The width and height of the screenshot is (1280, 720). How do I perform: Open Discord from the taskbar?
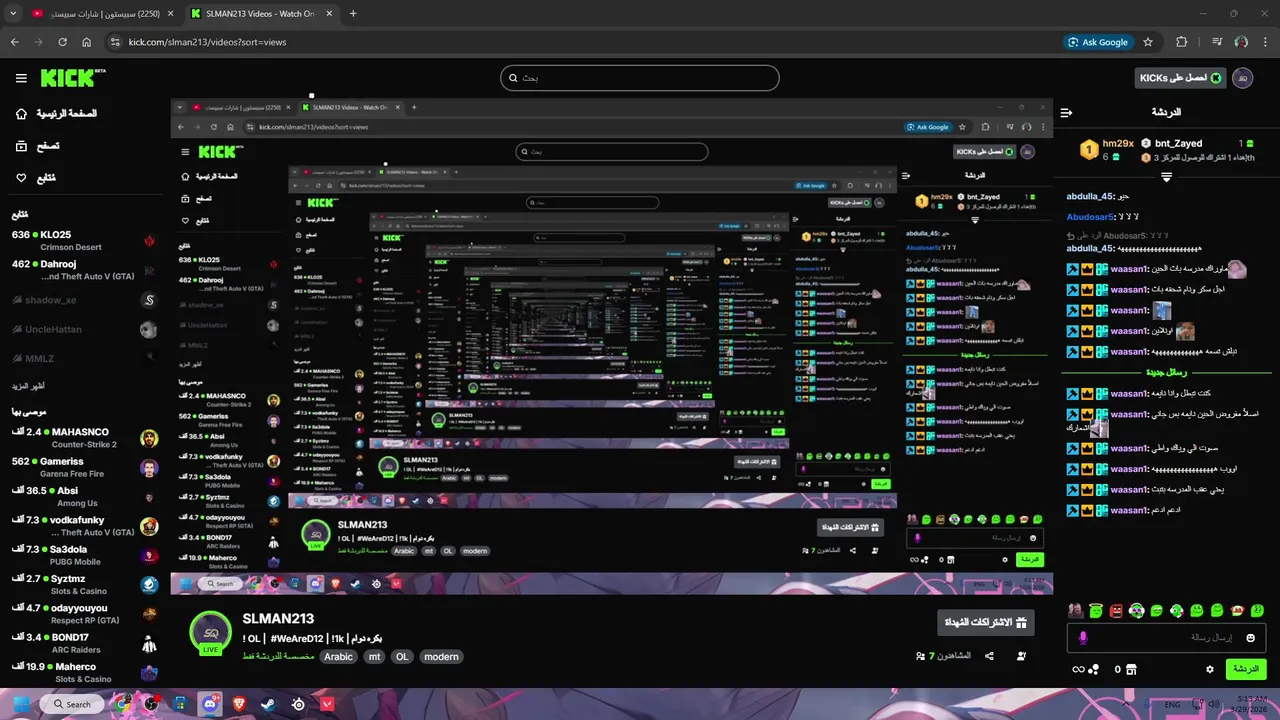[x=209, y=704]
